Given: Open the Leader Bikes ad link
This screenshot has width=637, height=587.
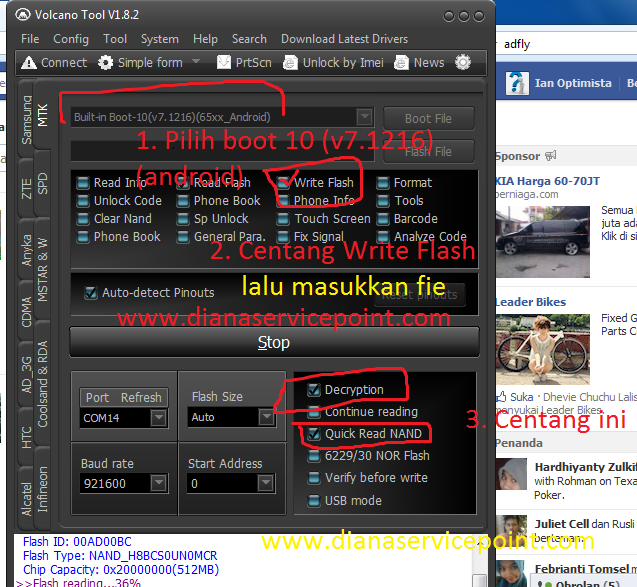Looking at the screenshot, I should [531, 302].
